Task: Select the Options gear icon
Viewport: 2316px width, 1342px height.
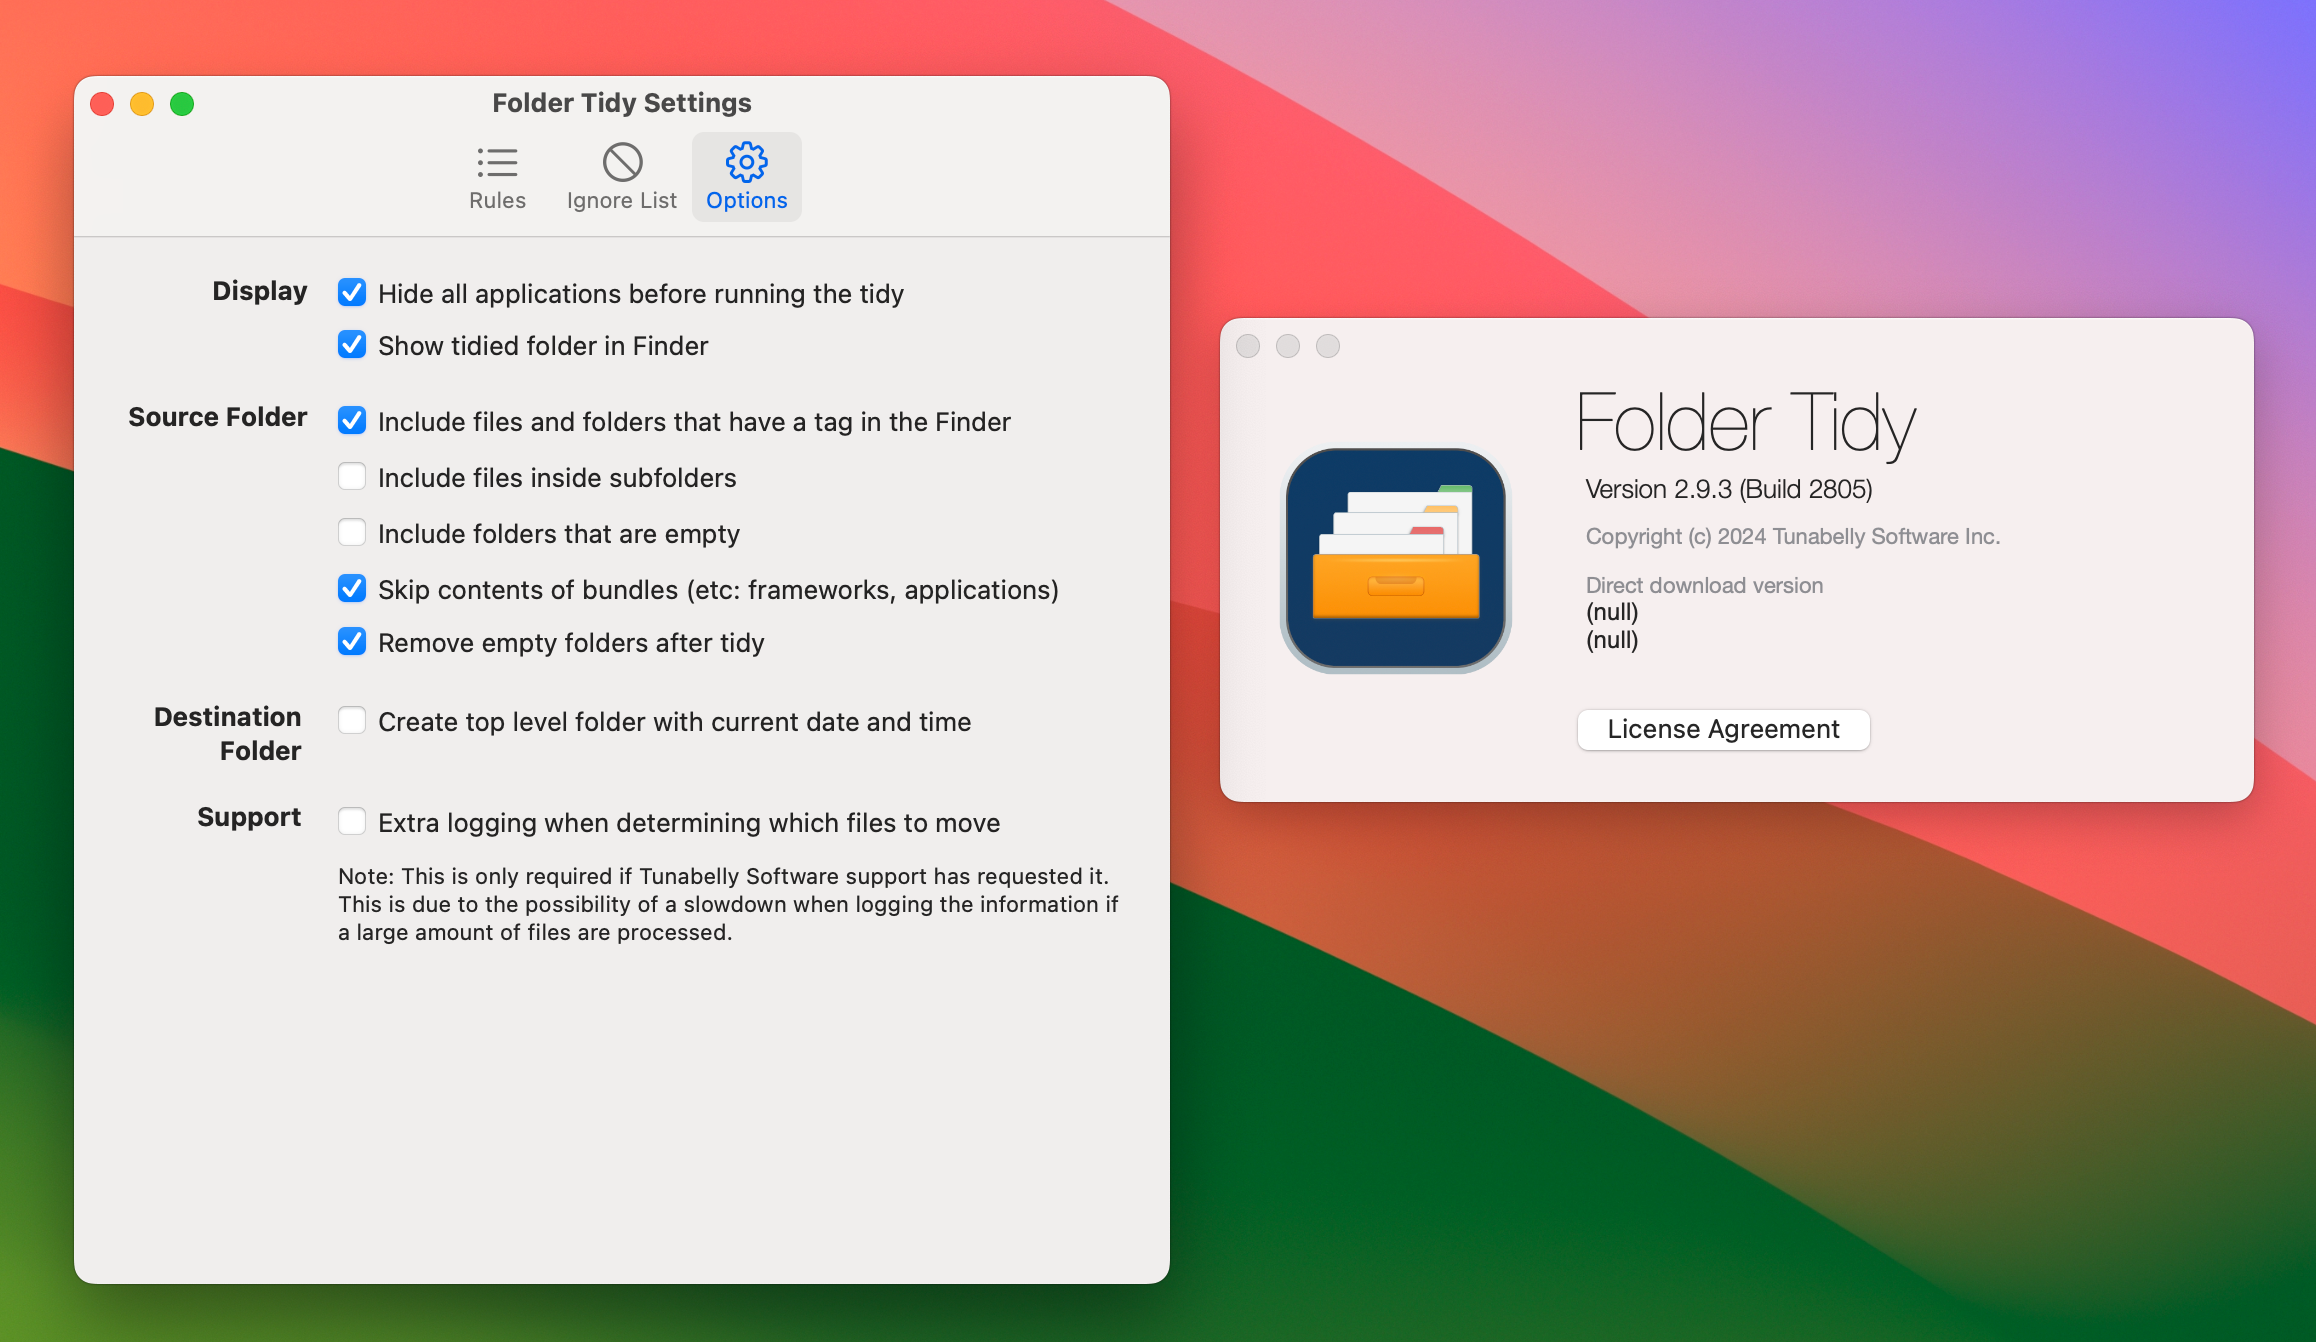Action: (746, 161)
